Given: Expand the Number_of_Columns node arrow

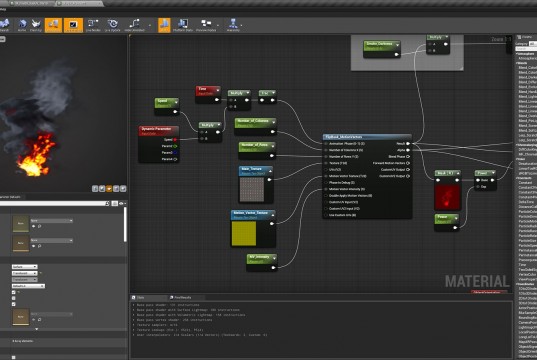Looking at the screenshot, I should coord(274,122).
